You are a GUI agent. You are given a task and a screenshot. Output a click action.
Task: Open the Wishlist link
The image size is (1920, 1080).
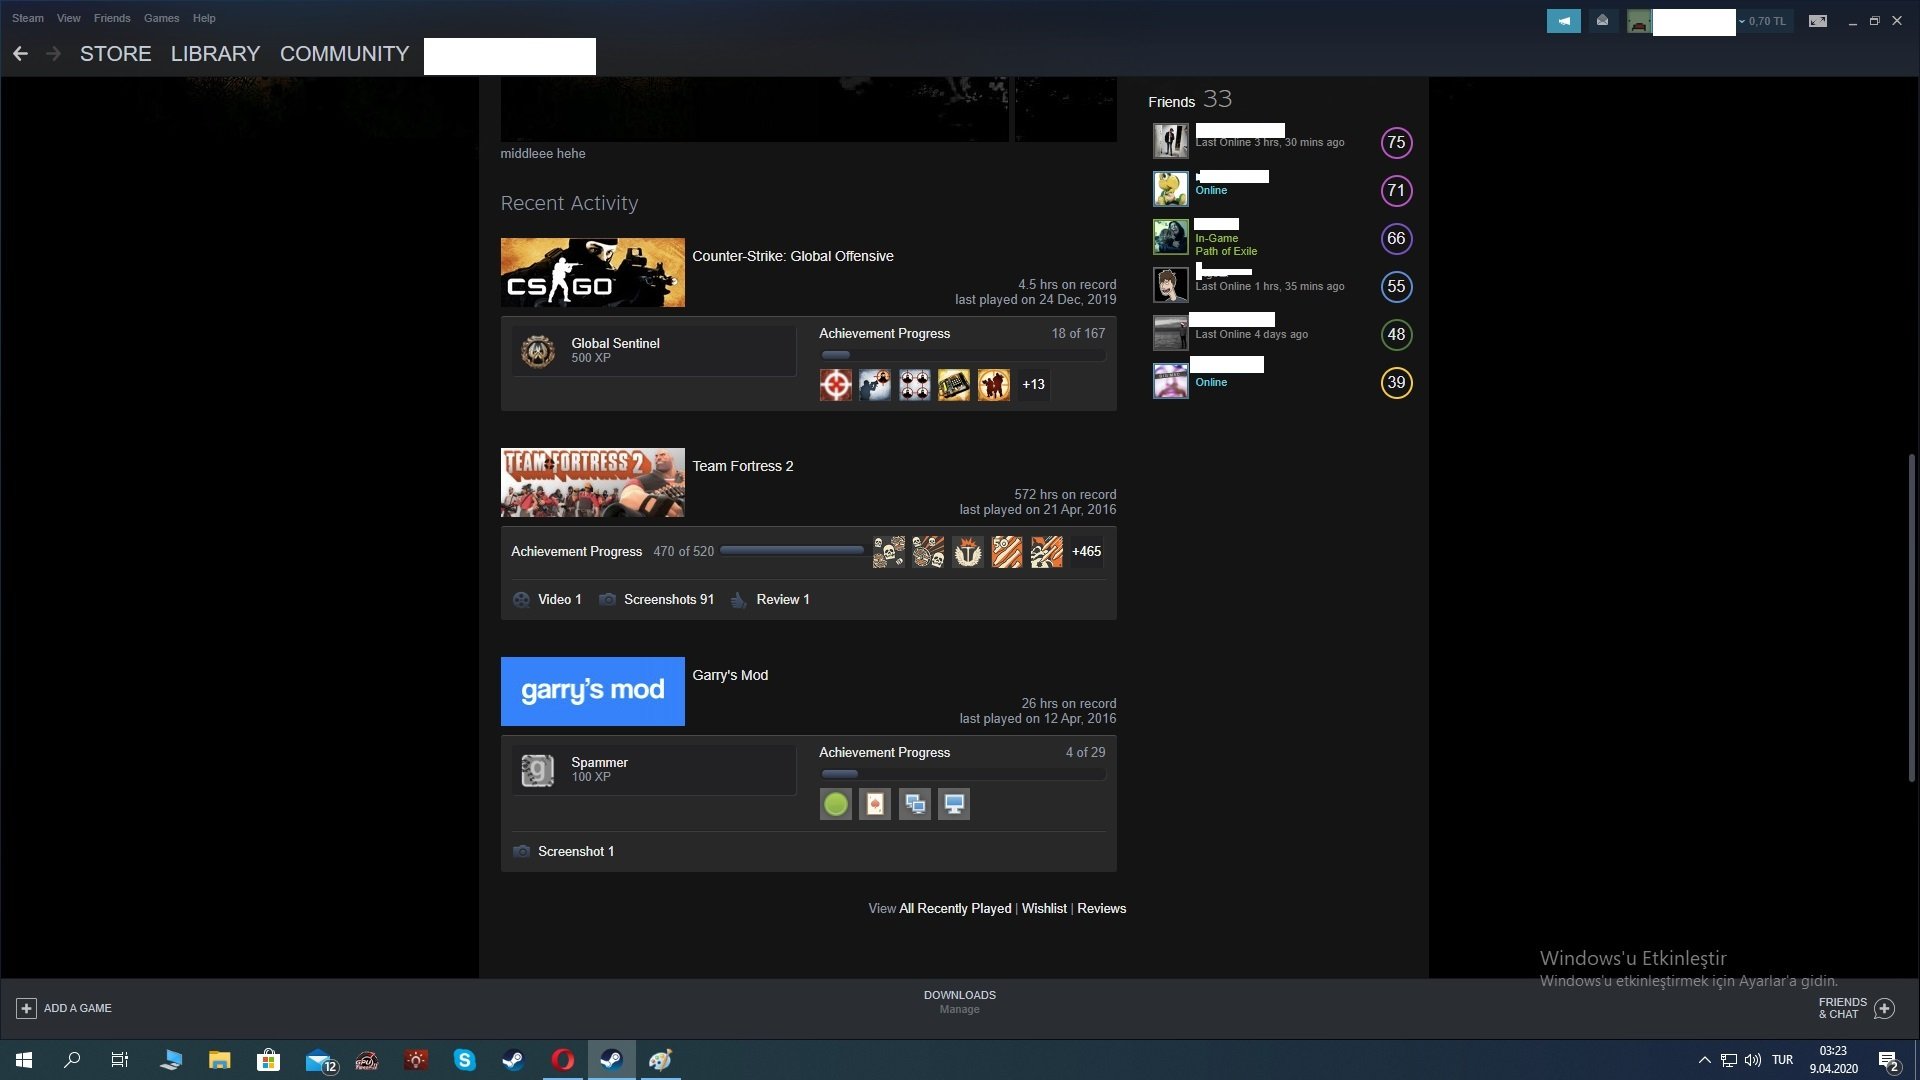pyautogui.click(x=1044, y=909)
